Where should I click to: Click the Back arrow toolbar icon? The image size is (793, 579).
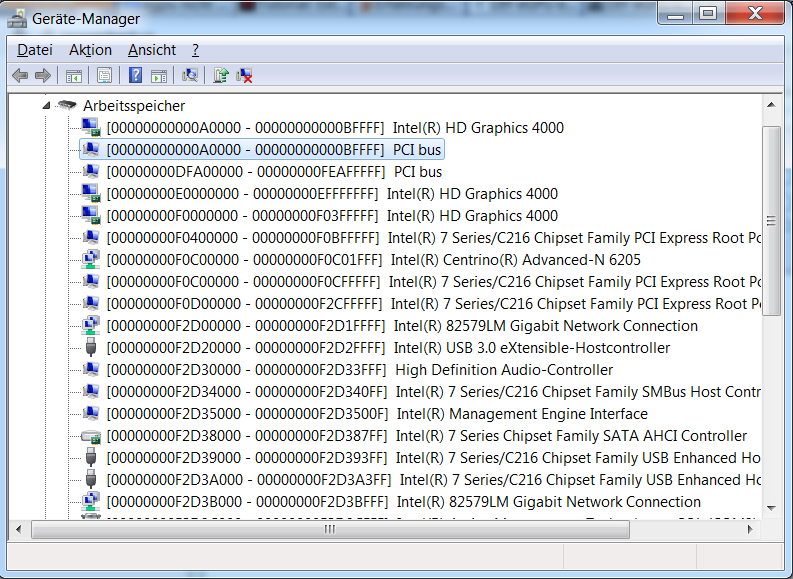tap(20, 76)
